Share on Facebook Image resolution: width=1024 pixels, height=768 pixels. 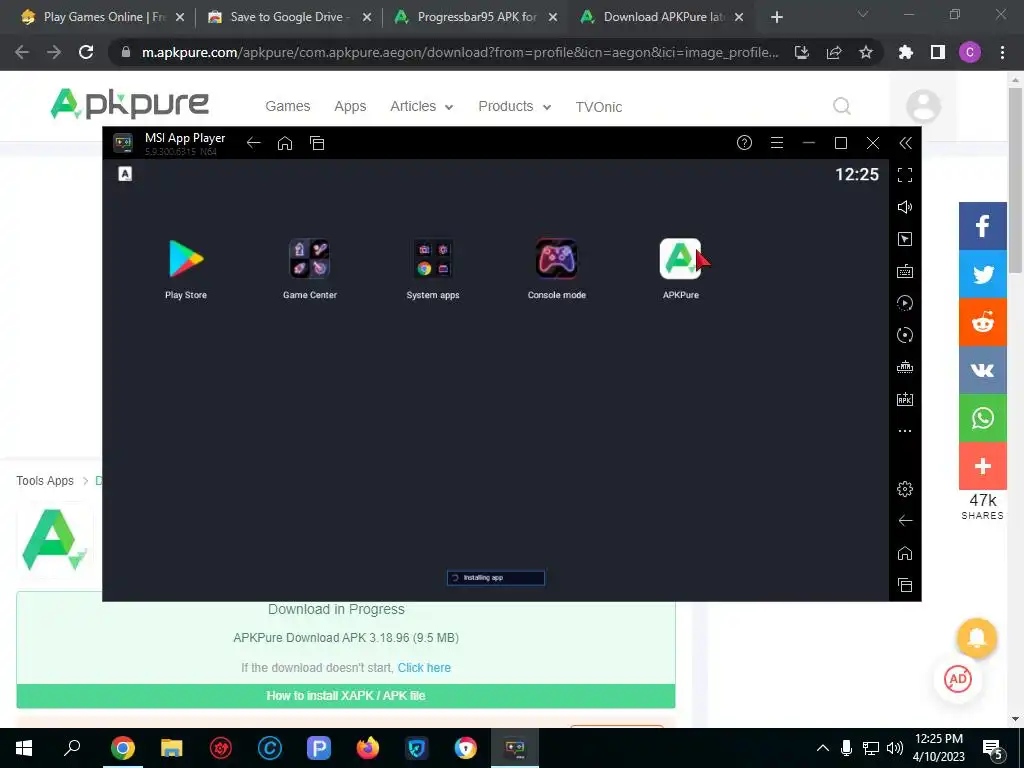coord(983,226)
